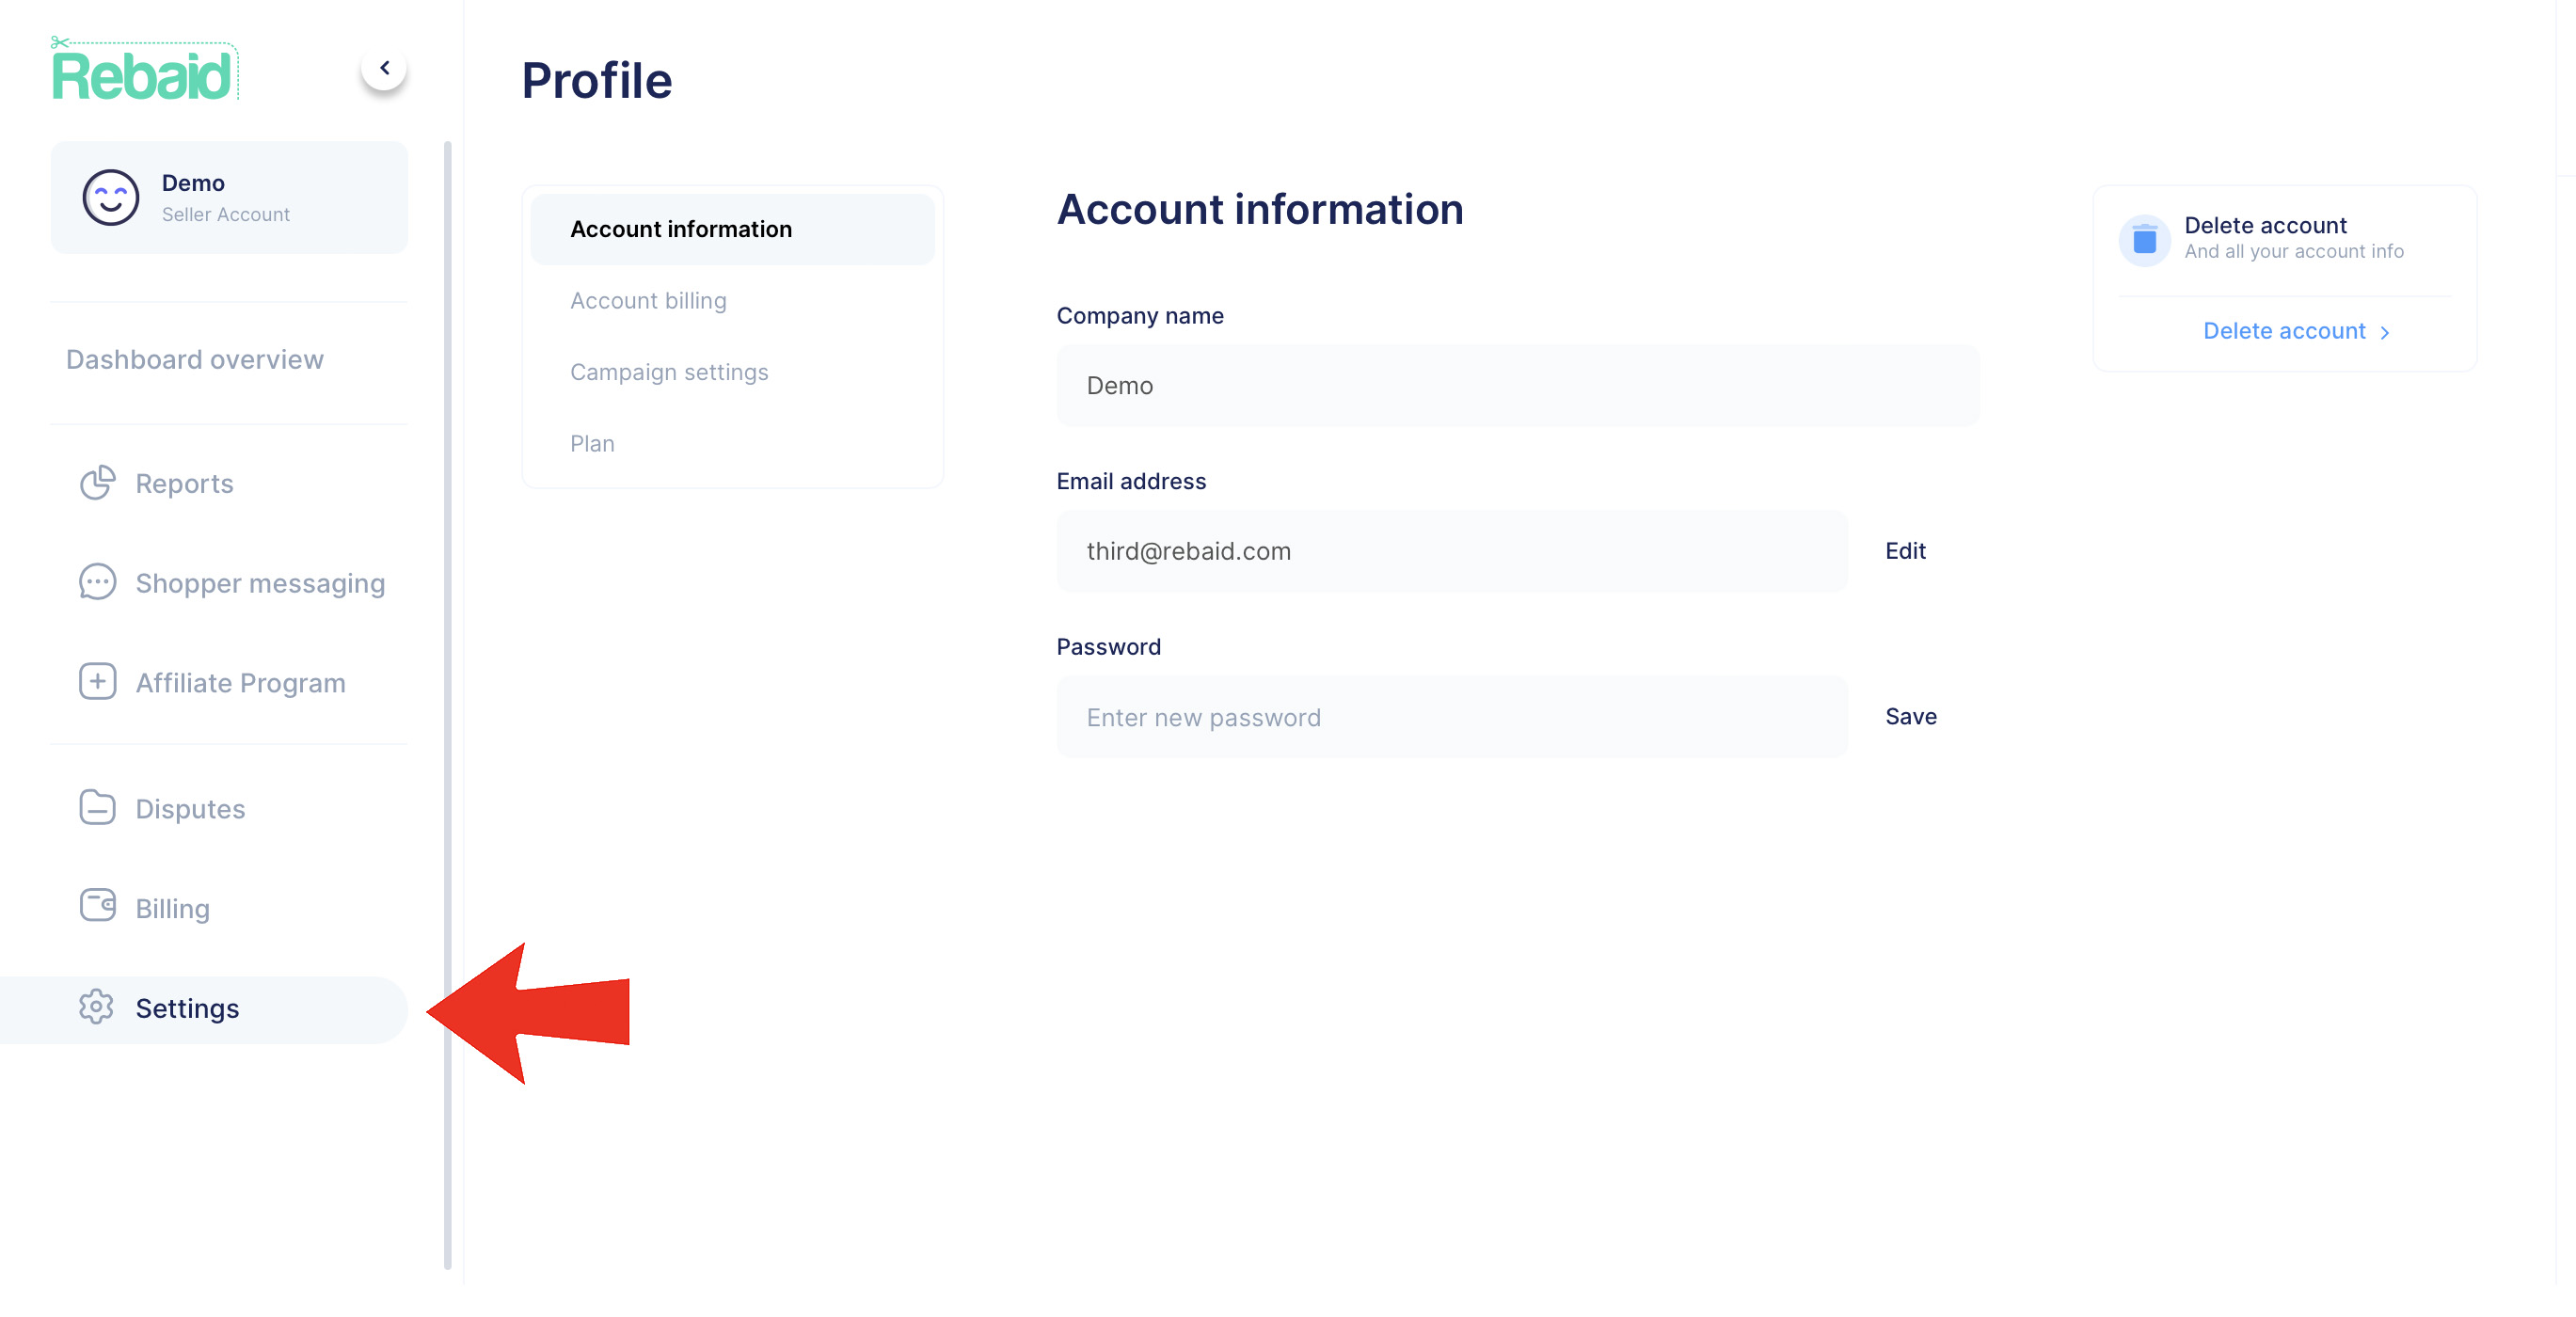The image size is (2576, 1317).
Task: Click the smiley avatar for Demo account
Action: [x=111, y=198]
